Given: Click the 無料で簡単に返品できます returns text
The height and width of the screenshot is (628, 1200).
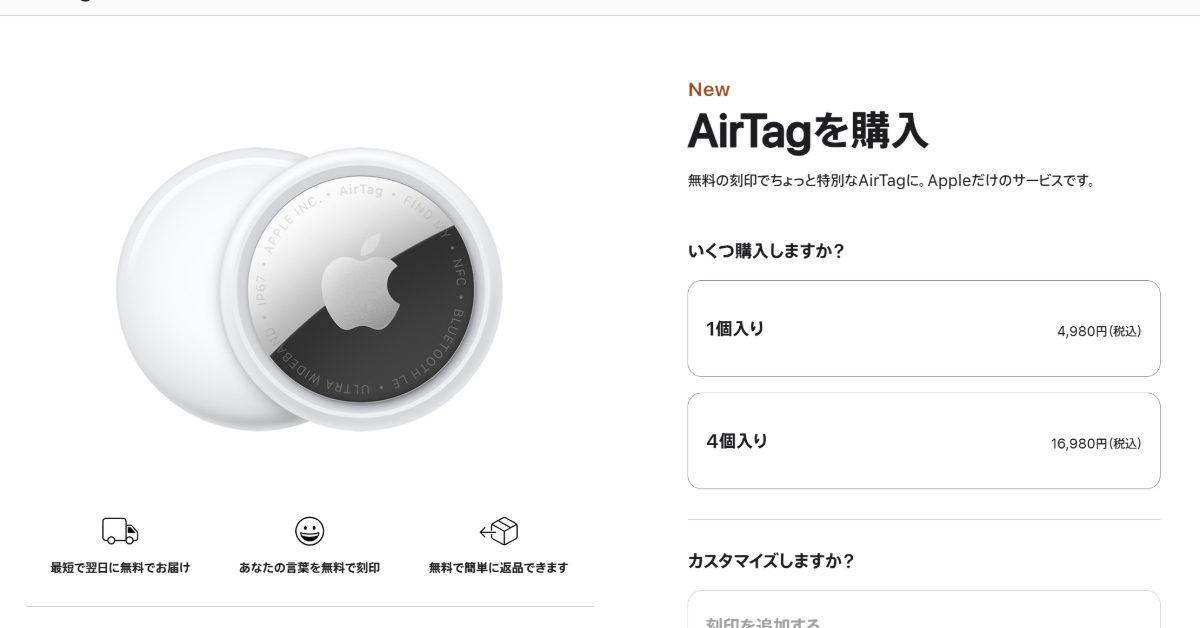Looking at the screenshot, I should click(498, 568).
